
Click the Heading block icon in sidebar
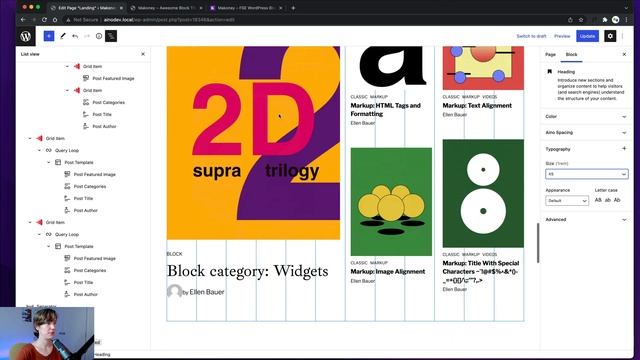(549, 71)
